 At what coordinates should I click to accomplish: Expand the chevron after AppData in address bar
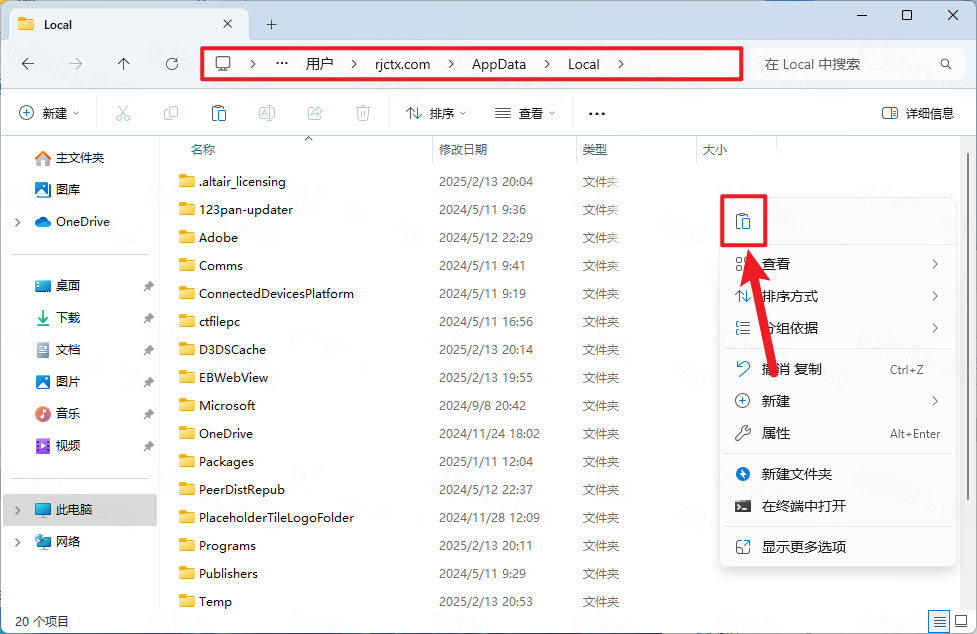[x=546, y=64]
